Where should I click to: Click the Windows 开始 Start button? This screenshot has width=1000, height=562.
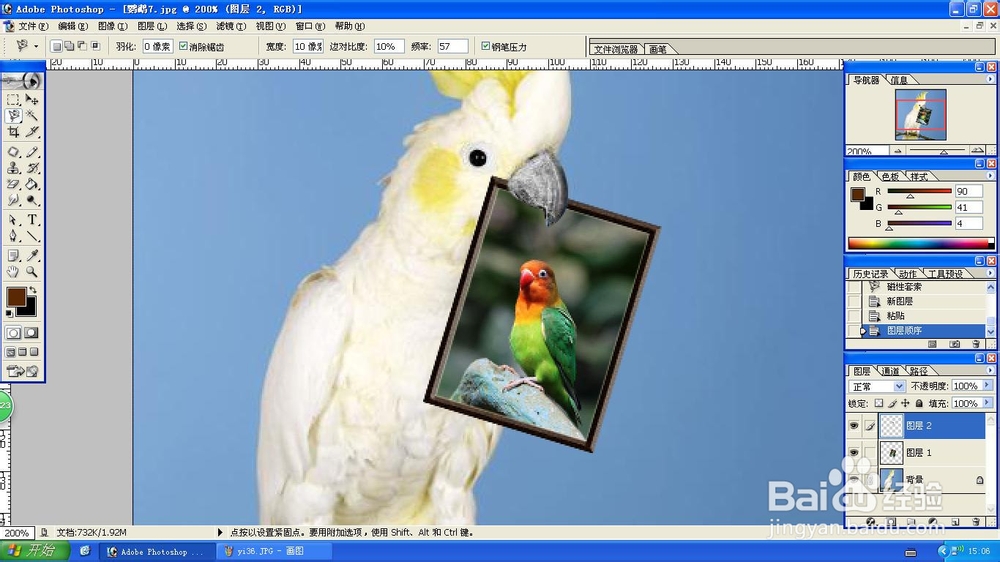(36, 551)
